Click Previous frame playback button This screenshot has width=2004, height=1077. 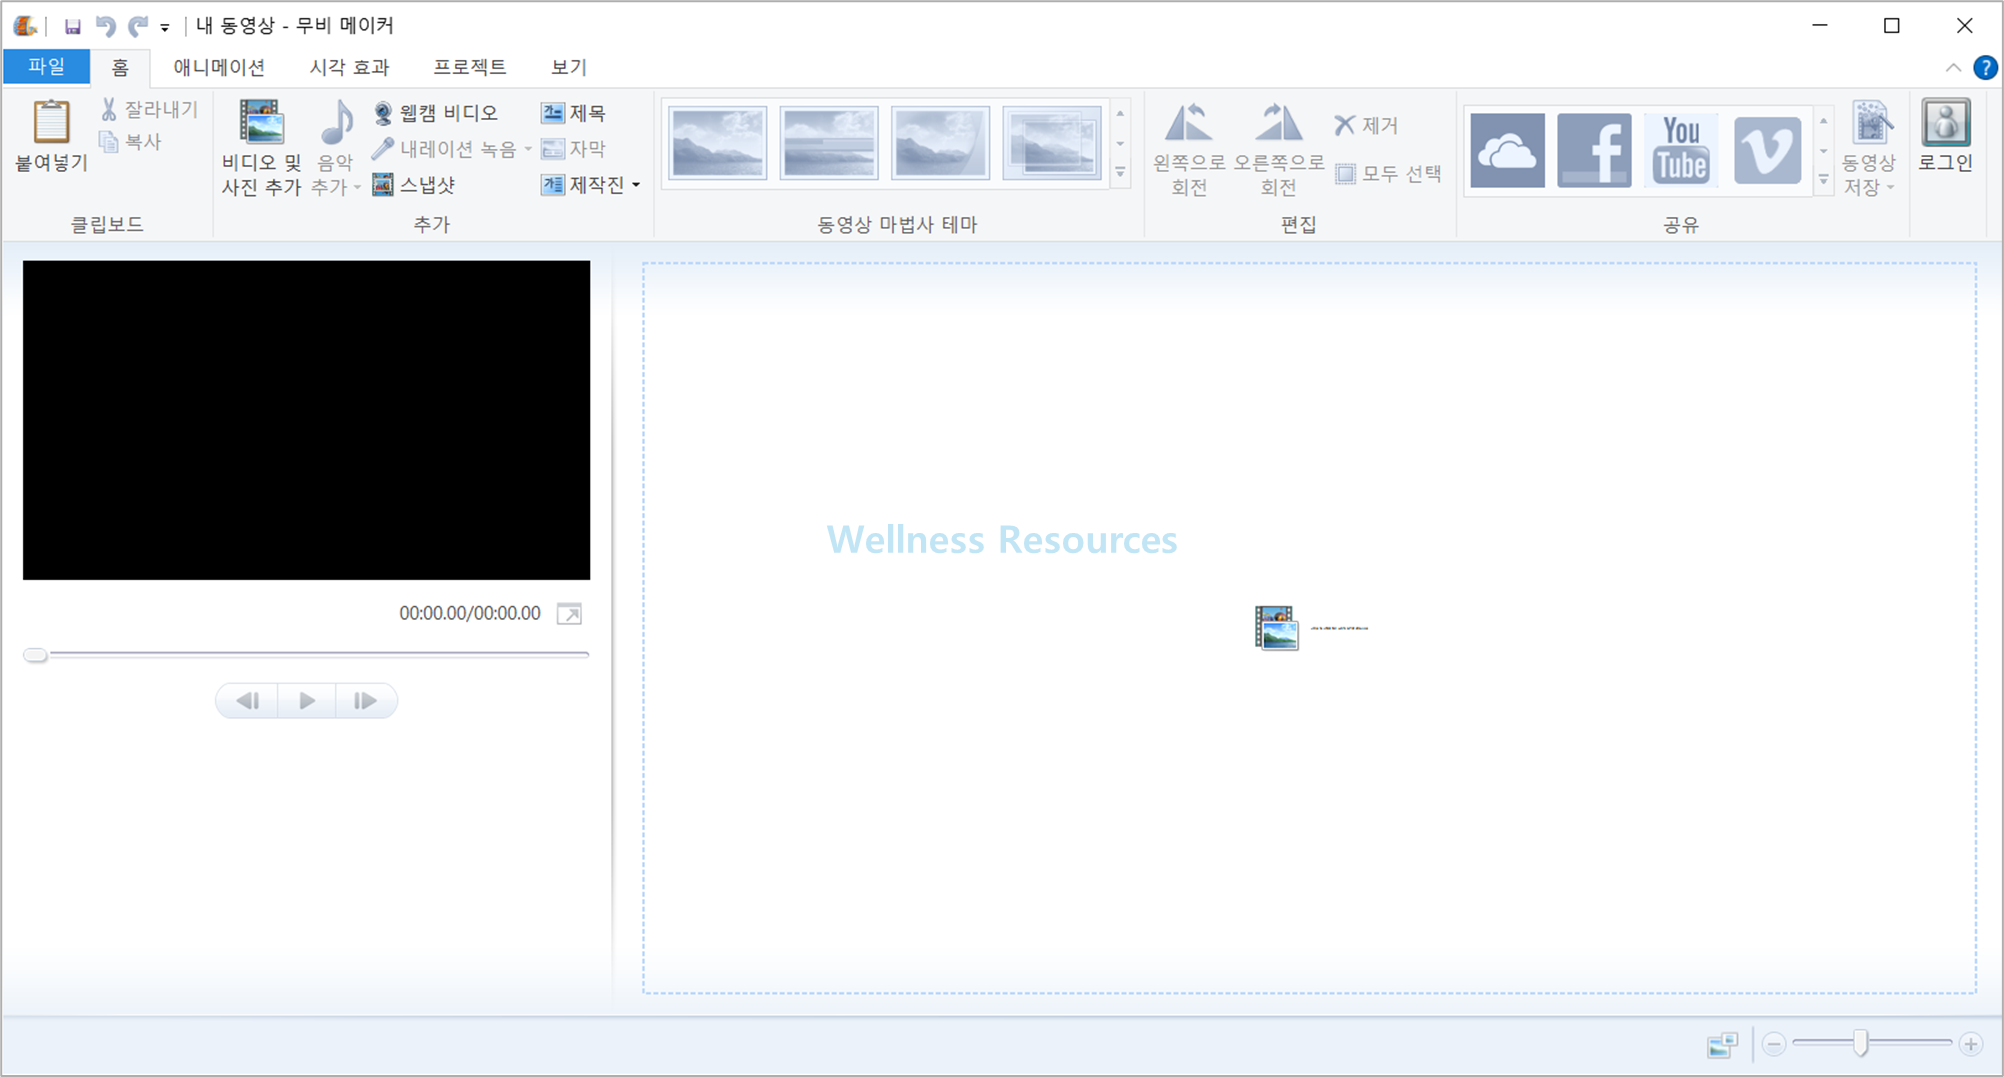(248, 701)
